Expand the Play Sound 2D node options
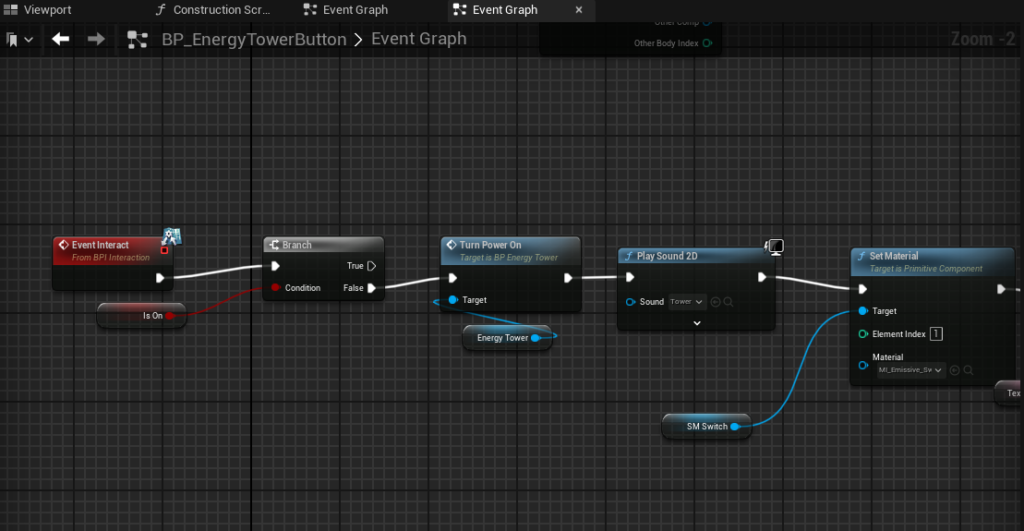 (x=696, y=322)
